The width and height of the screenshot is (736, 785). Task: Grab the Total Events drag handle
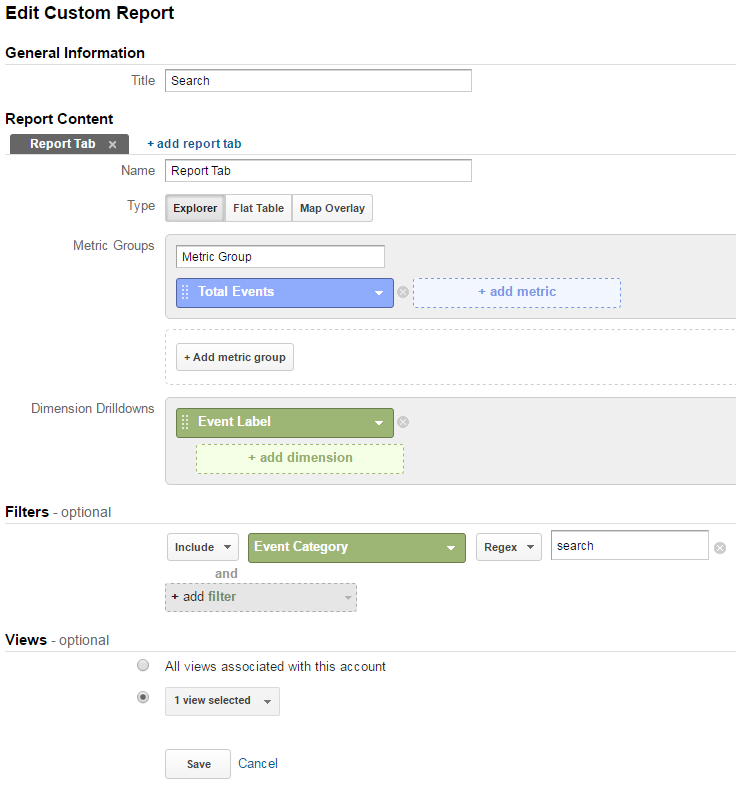[185, 292]
